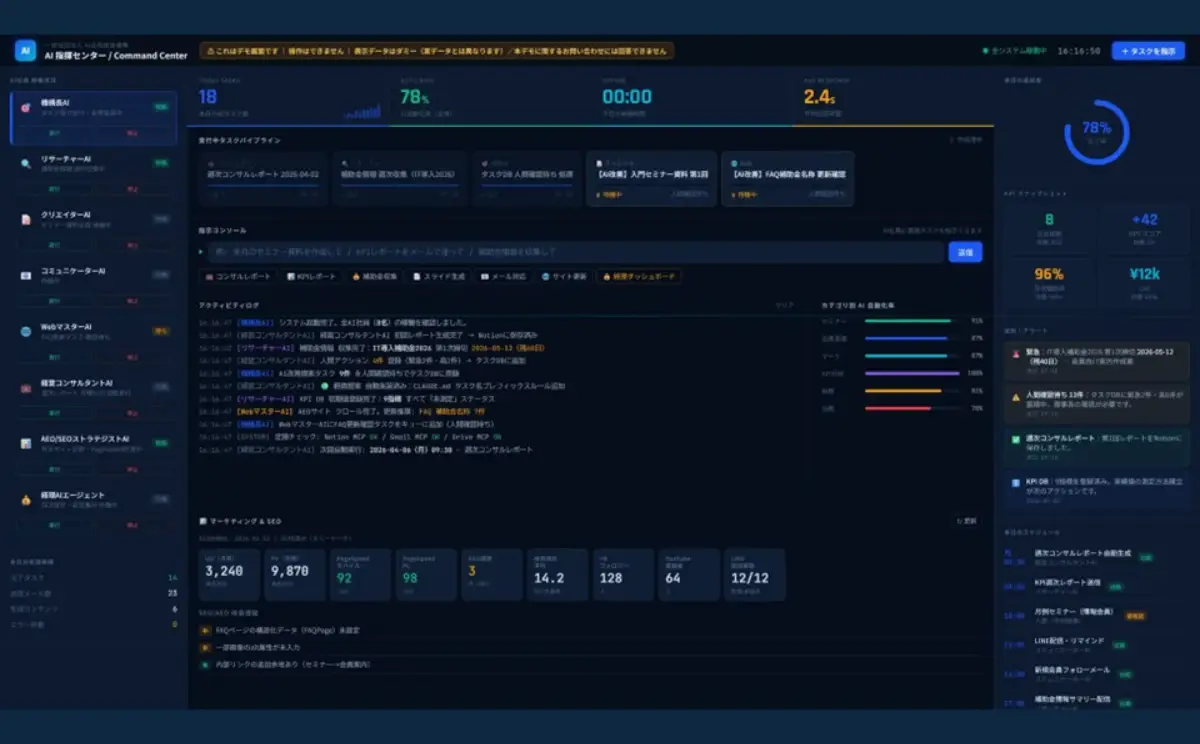This screenshot has width=1200, height=744.
Task: Open the 経理ダッシュボード chip
Action: [639, 276]
